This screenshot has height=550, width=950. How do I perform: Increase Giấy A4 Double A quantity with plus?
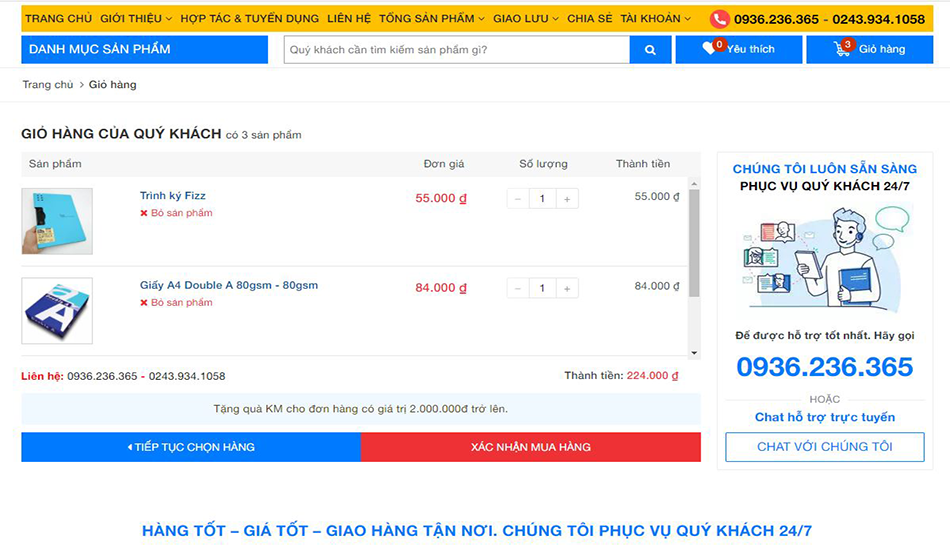[567, 289]
